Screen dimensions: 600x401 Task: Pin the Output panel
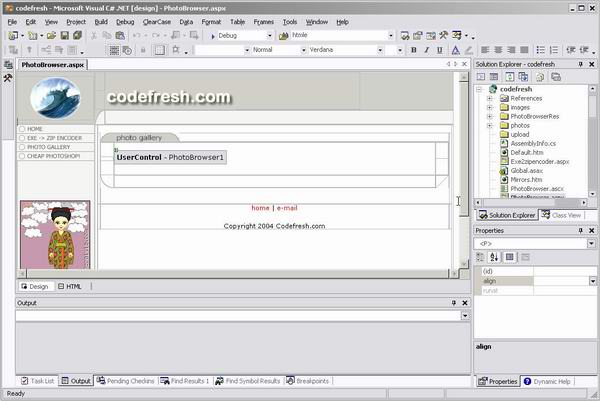tap(454, 303)
